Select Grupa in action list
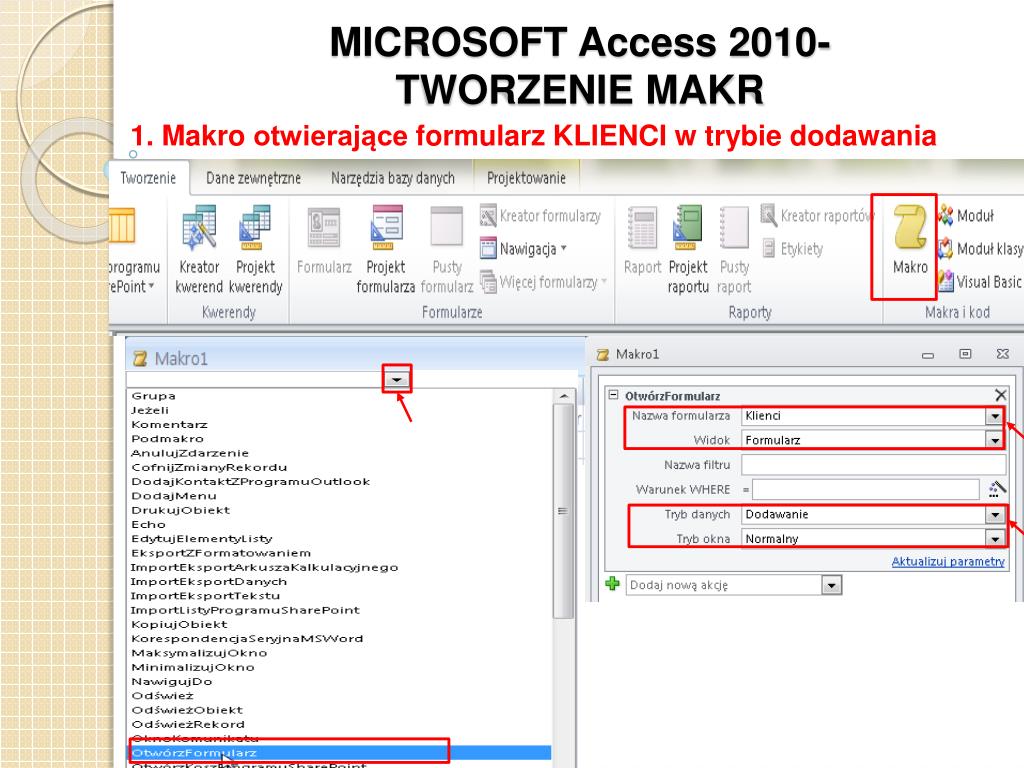The width and height of the screenshot is (1024, 768). point(153,396)
